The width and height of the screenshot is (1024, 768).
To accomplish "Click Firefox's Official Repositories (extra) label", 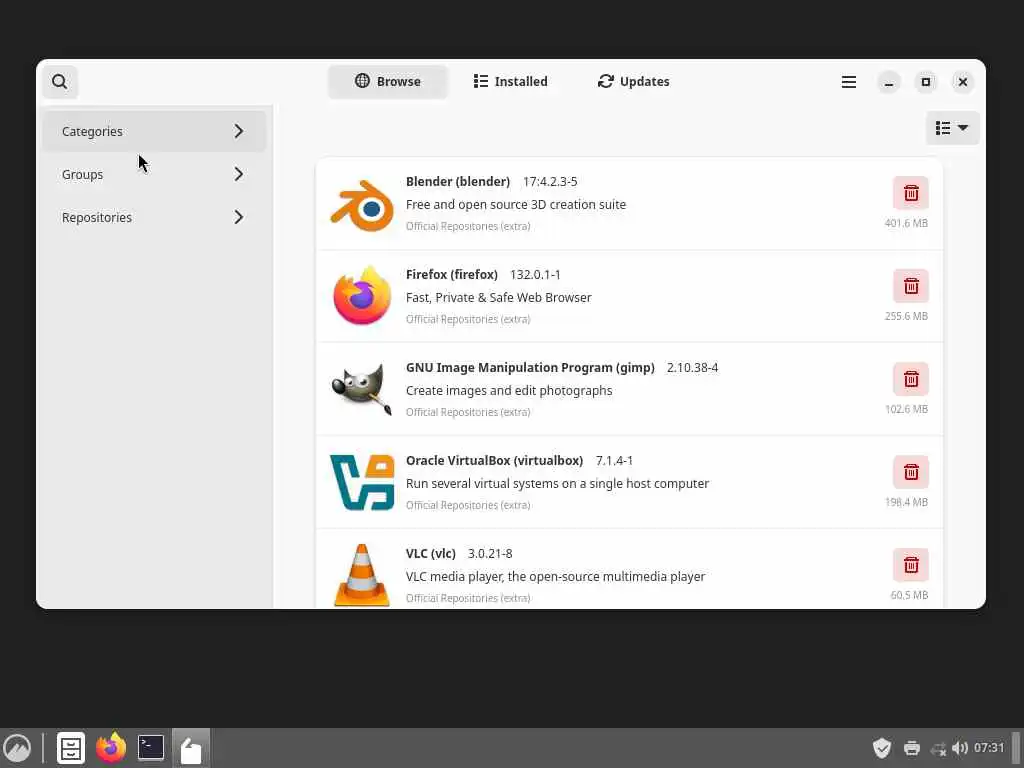I will [x=468, y=319].
